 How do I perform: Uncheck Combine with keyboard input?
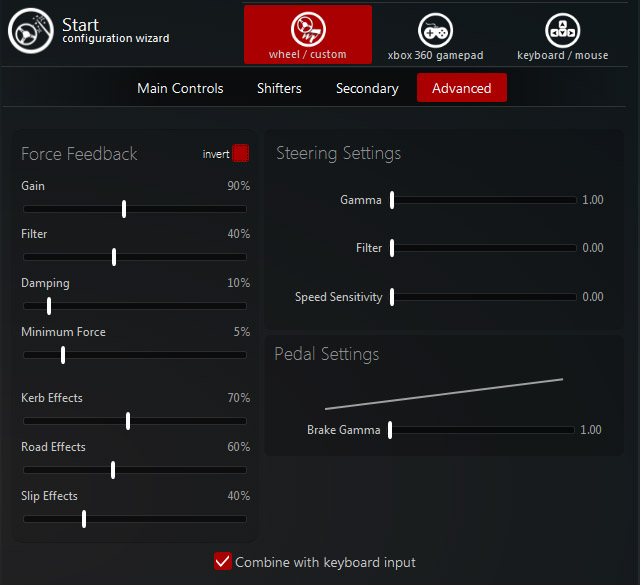[223, 561]
